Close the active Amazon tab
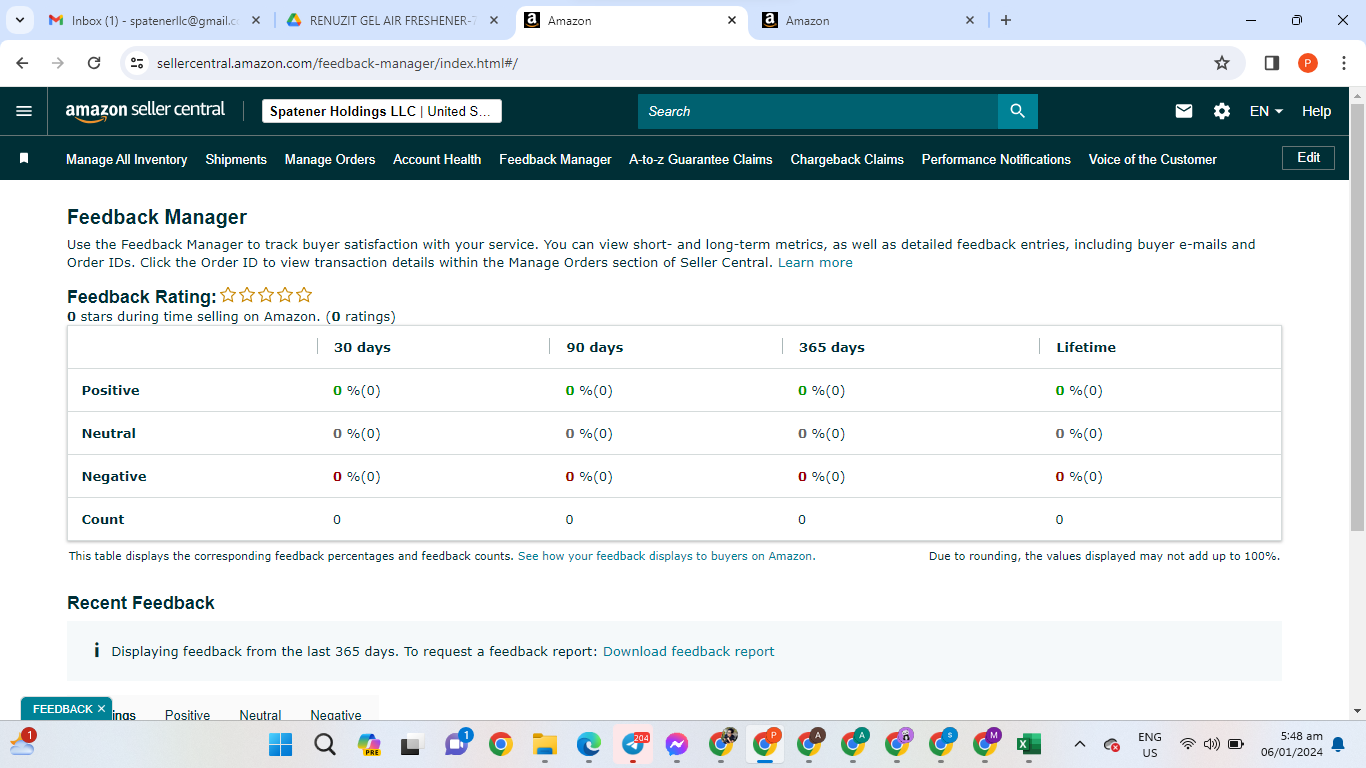The height and width of the screenshot is (768, 1366). [731, 20]
